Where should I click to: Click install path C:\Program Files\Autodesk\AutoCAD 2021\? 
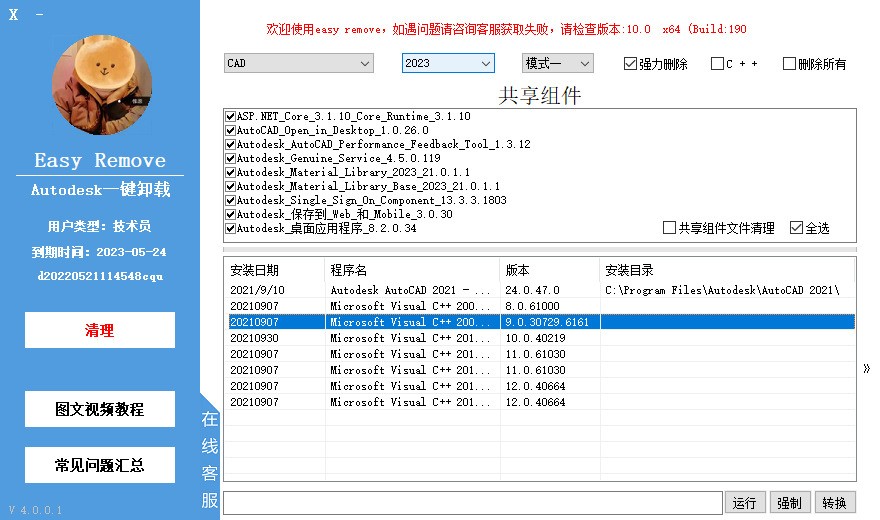pyautogui.click(x=722, y=290)
